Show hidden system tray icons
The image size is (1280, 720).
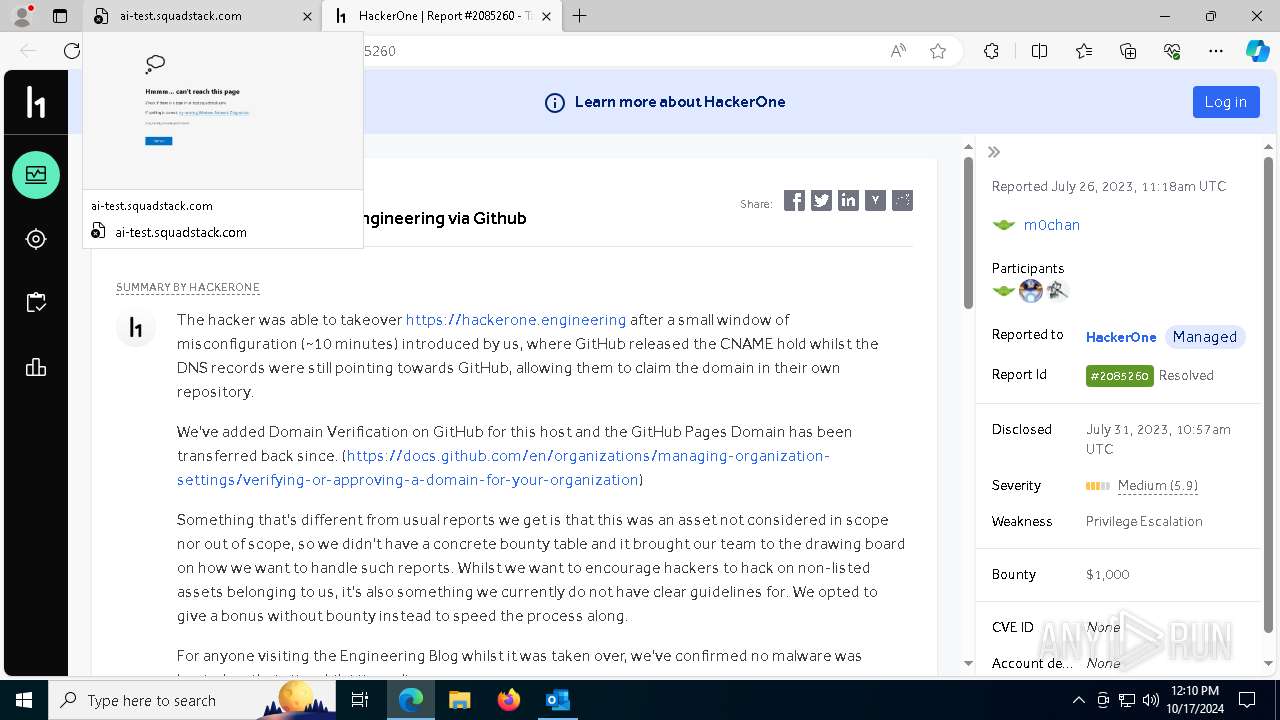(x=1078, y=700)
